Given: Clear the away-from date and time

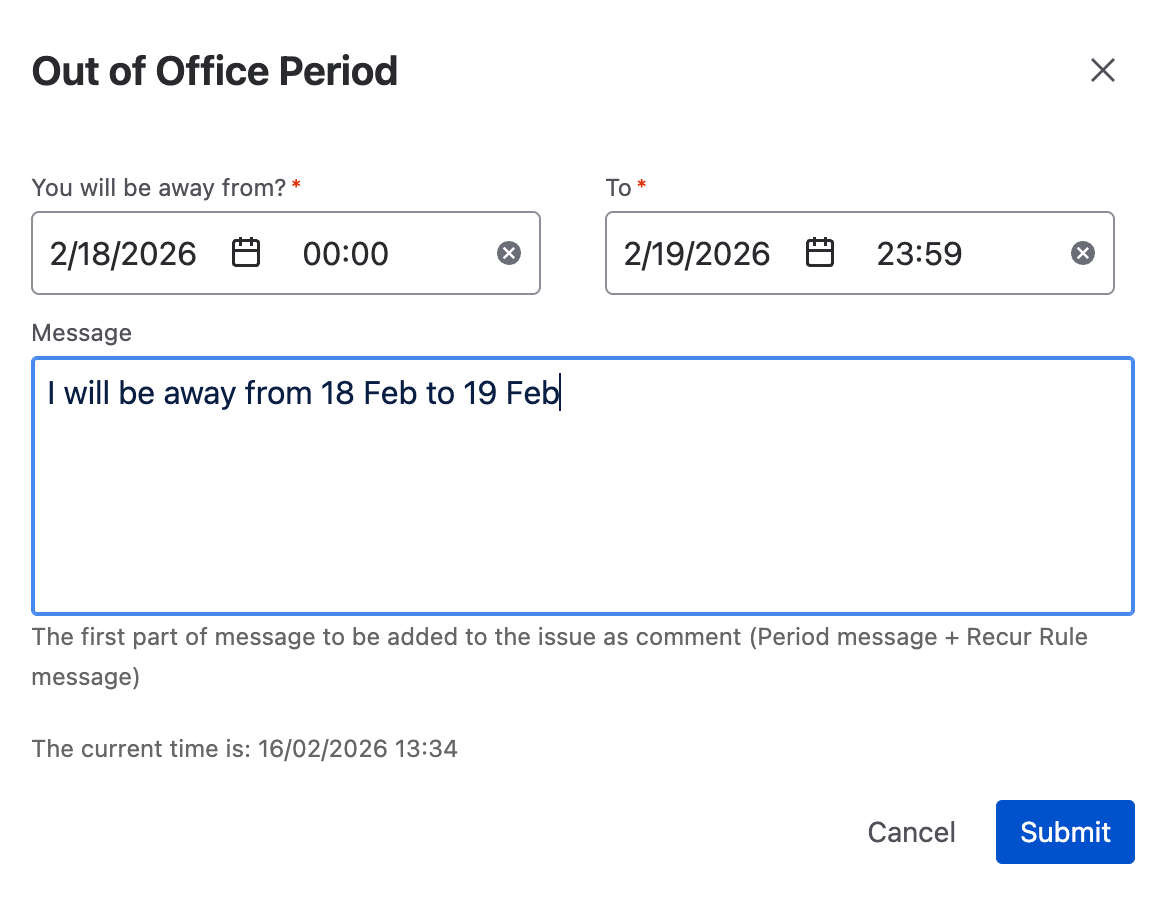Looking at the screenshot, I should [x=509, y=254].
